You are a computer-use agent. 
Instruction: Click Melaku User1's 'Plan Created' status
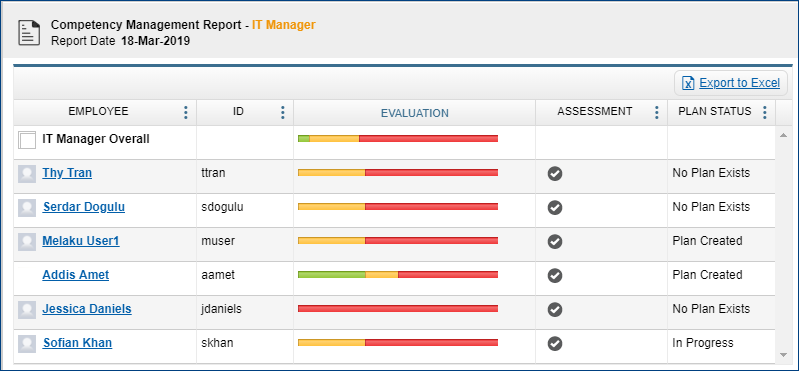click(707, 241)
